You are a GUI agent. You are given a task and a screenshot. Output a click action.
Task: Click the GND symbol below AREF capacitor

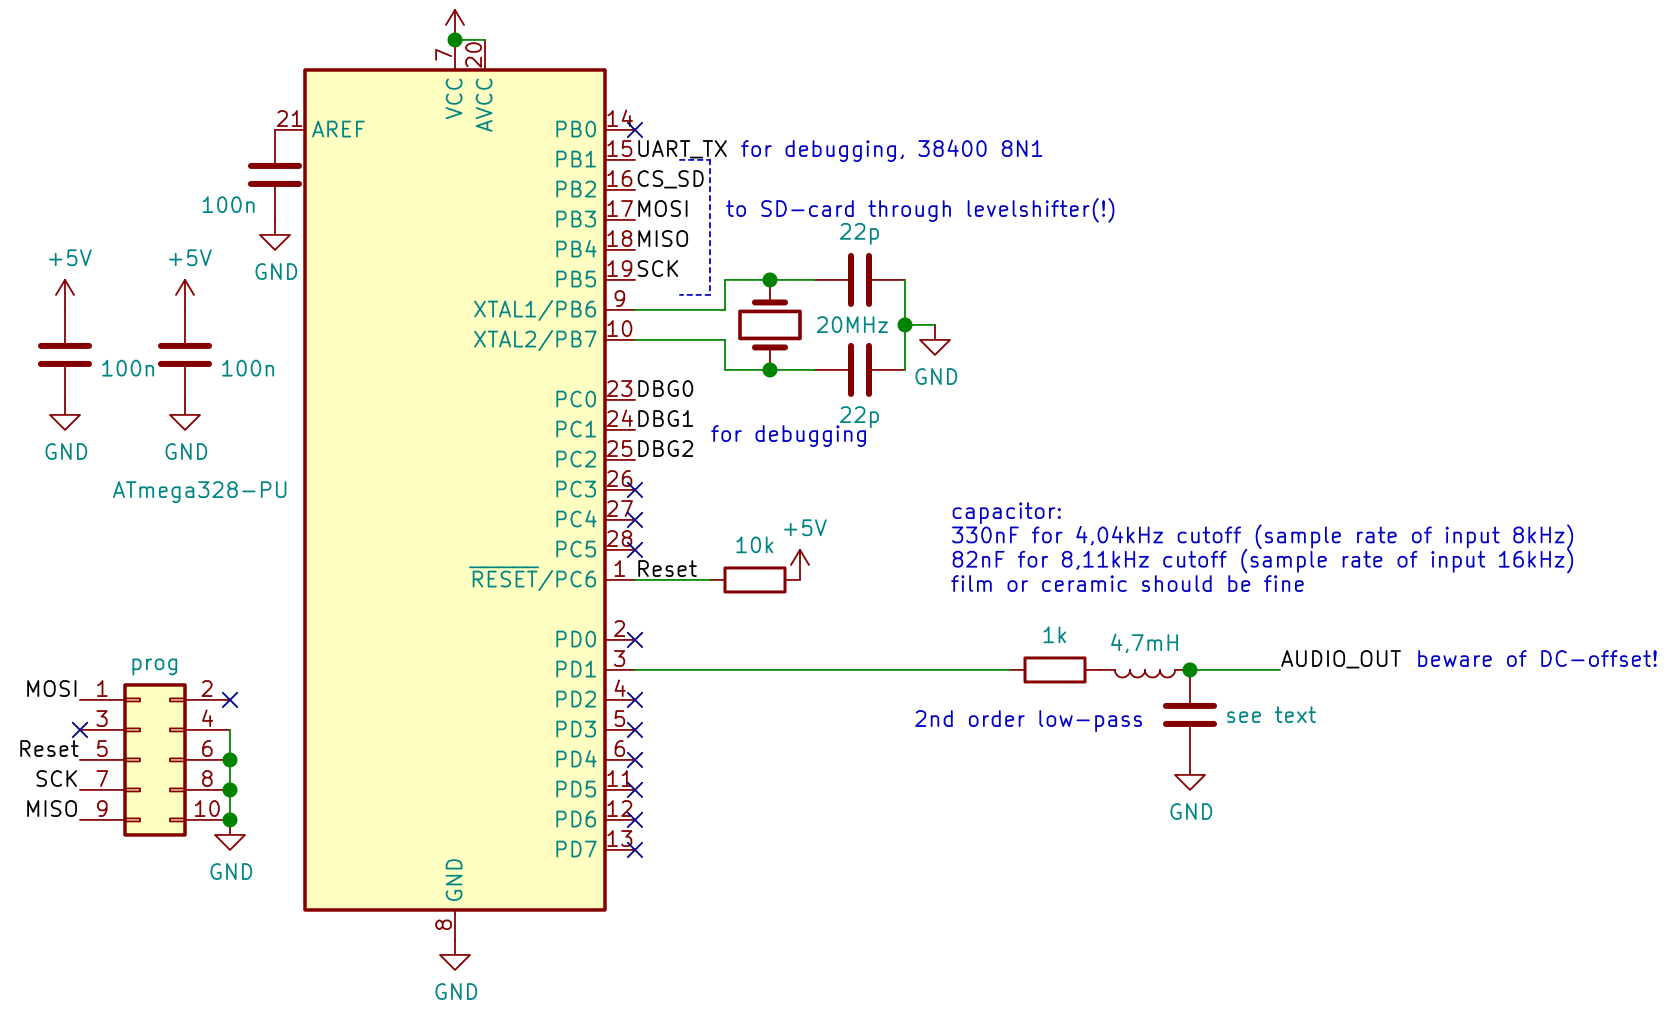click(274, 241)
